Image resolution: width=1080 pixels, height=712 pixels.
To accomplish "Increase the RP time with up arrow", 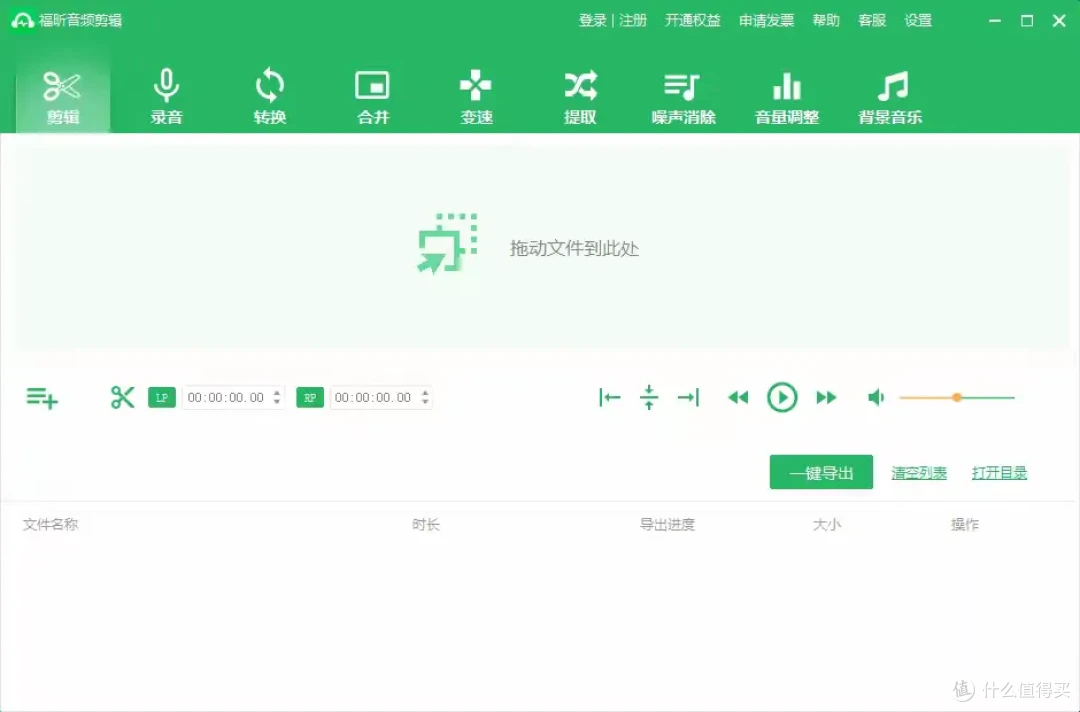I will point(425,392).
